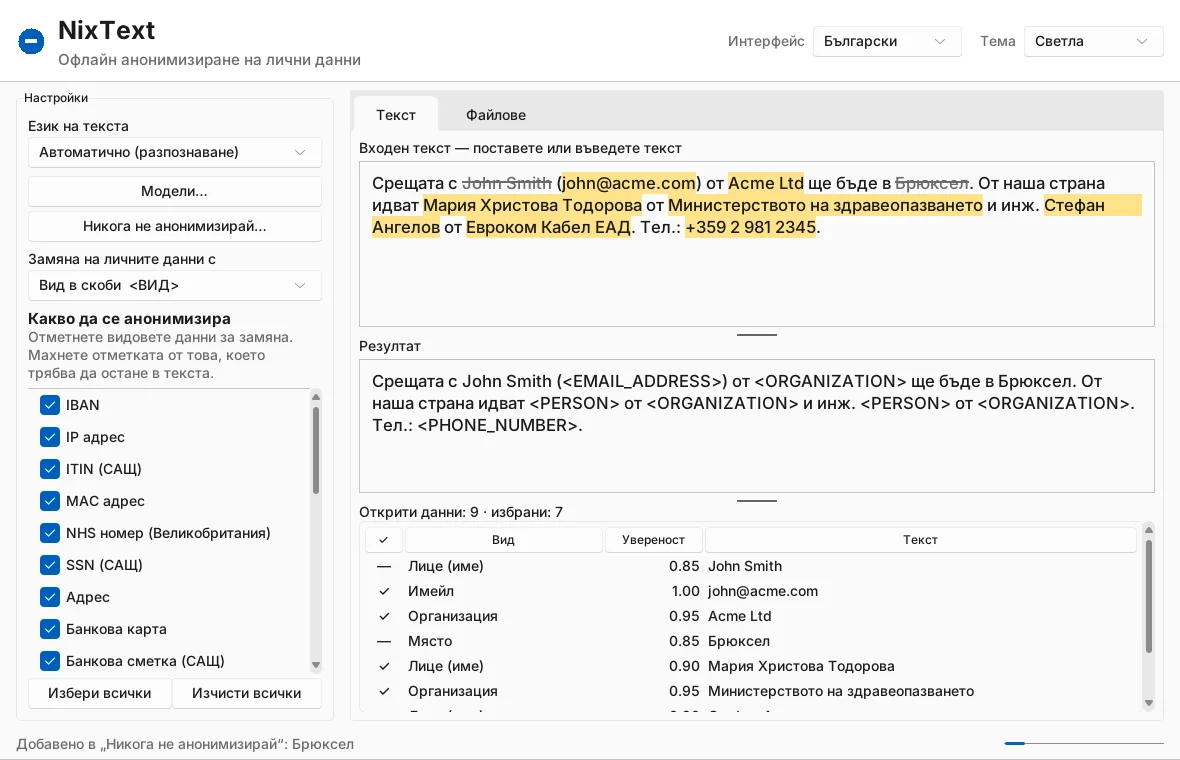This screenshot has width=1180, height=760.
Task: Click highlighted Евроком Кабел ЕАД
Action: pos(548,226)
